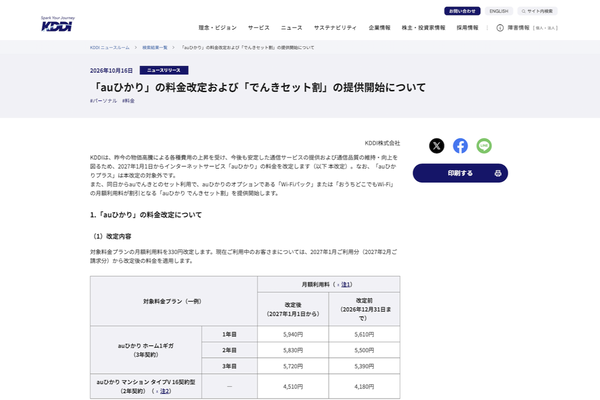
Task: Follow the 注2 footnote link in the マンション row
Action: coord(165,391)
